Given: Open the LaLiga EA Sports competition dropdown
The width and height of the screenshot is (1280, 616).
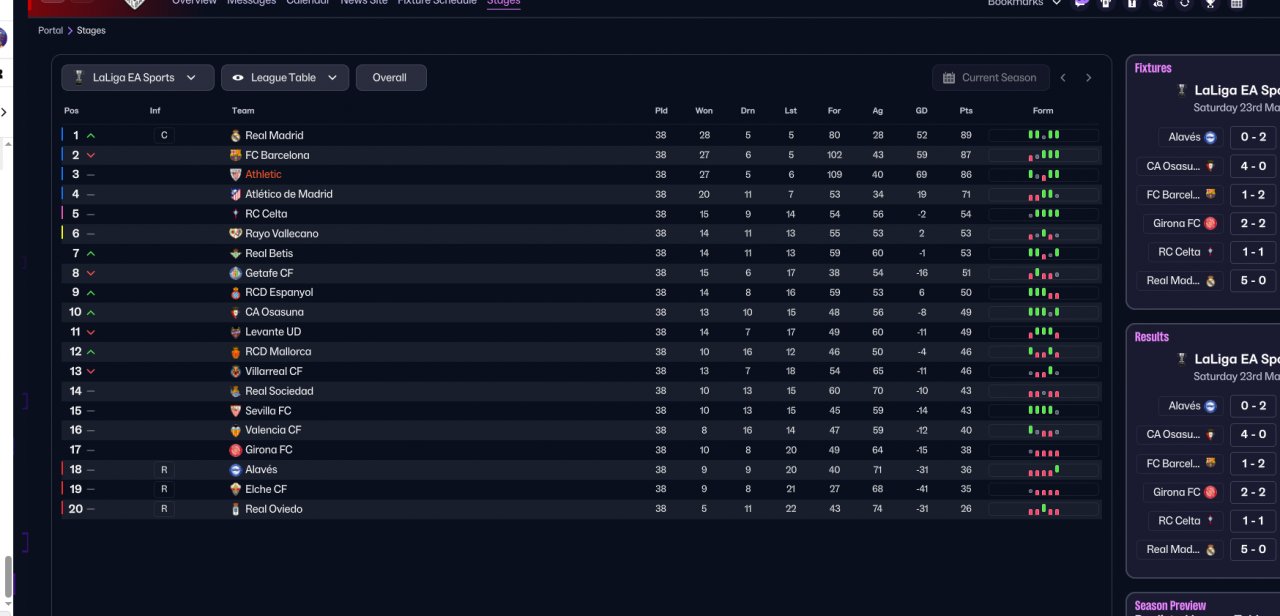Looking at the screenshot, I should tap(138, 78).
